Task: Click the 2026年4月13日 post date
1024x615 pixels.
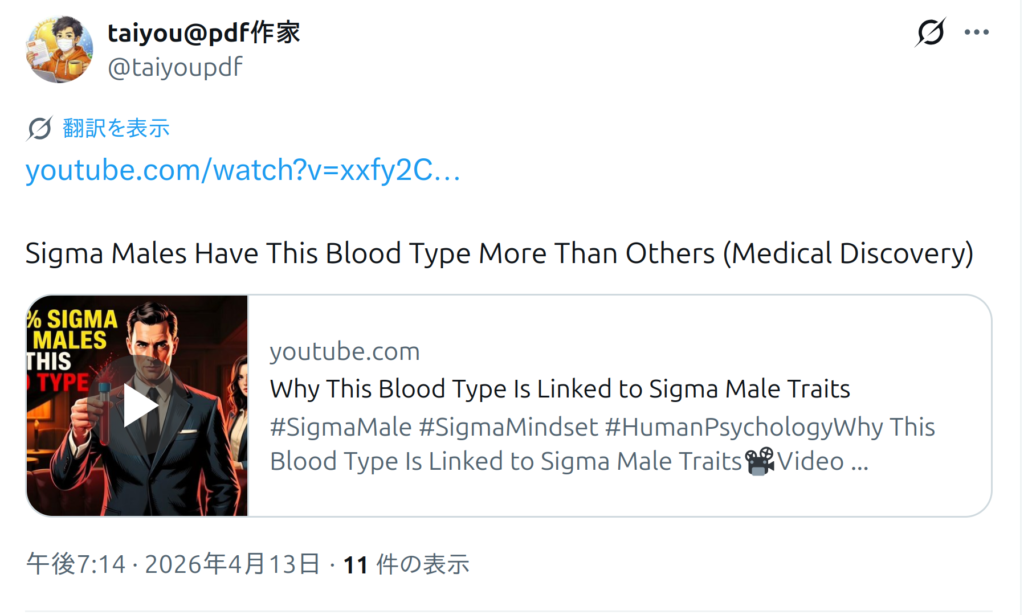Action: pos(233,565)
